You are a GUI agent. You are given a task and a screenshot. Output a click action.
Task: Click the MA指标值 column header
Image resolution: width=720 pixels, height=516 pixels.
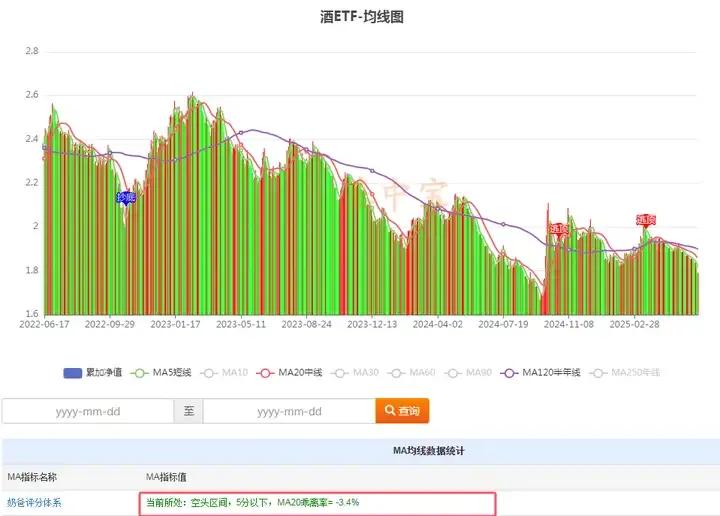click(166, 477)
